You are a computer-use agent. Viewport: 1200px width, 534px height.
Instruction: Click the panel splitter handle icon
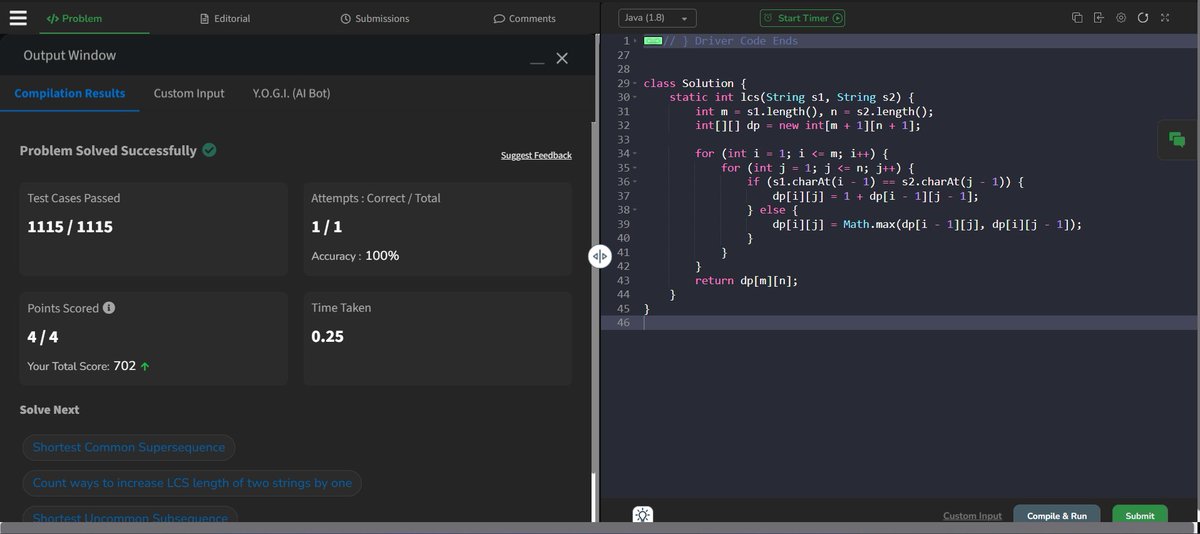tap(599, 257)
